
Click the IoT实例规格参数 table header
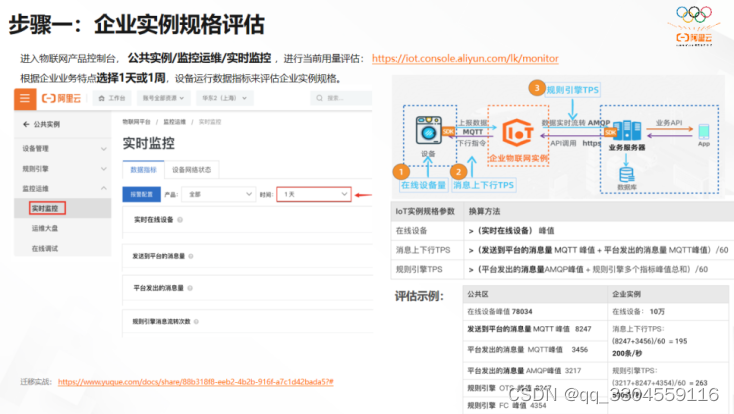[425, 212]
